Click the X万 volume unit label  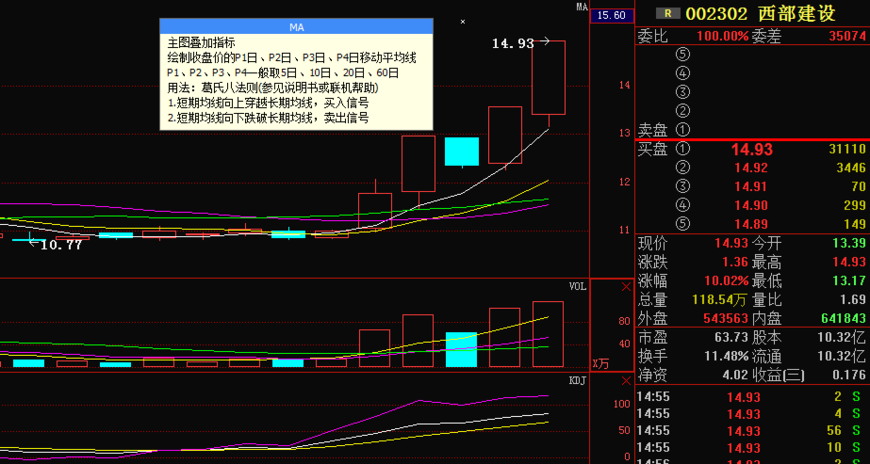[600, 364]
